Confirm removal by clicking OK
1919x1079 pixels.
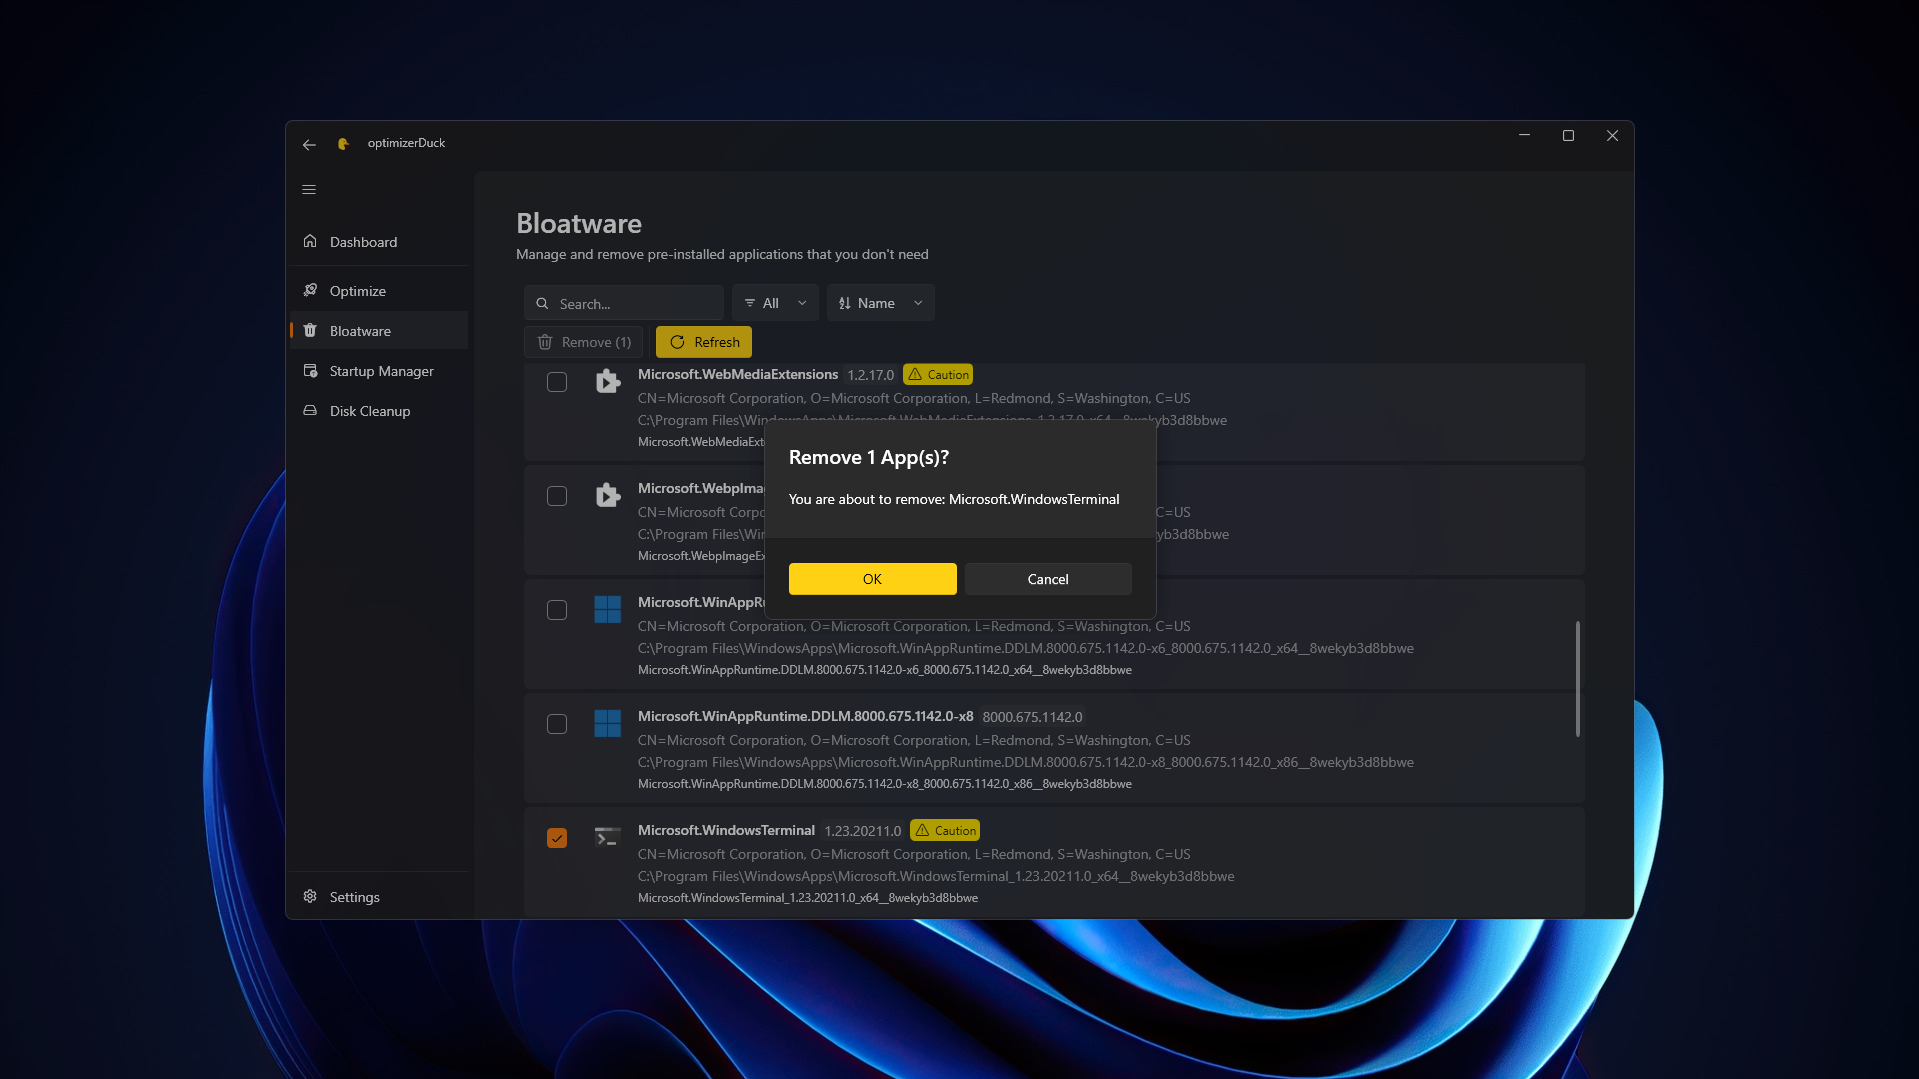click(872, 579)
